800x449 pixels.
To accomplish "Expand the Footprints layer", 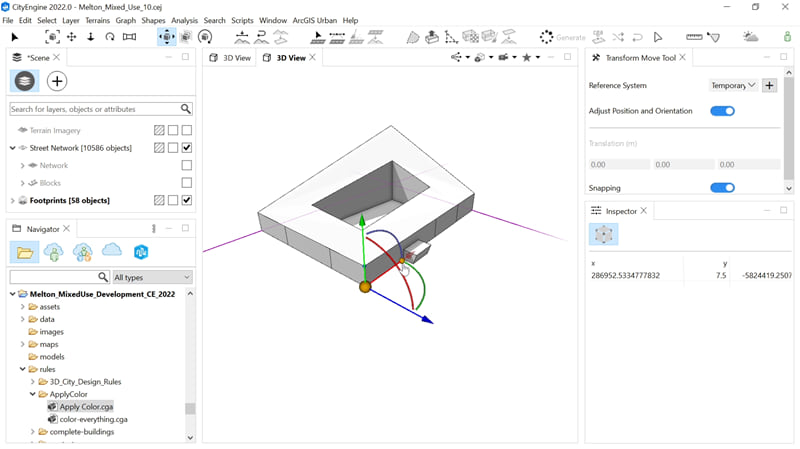I will [x=13, y=201].
